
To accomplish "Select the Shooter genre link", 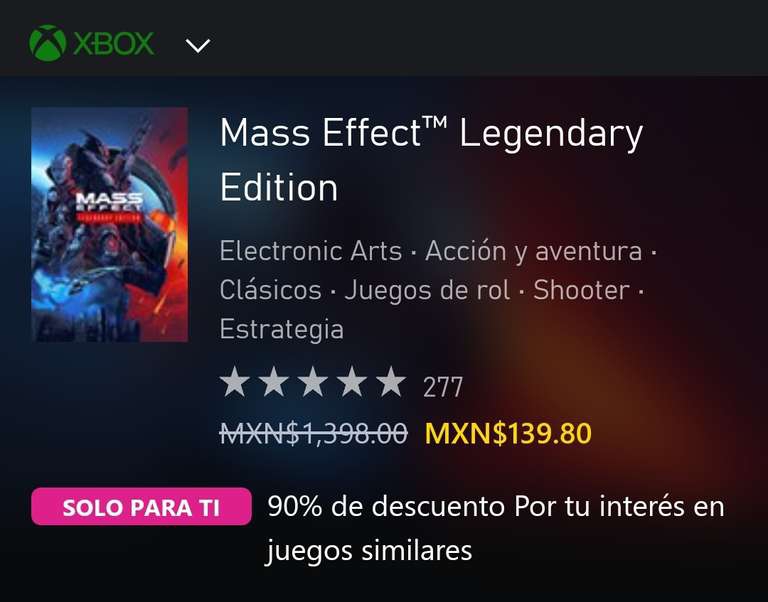I will (581, 290).
